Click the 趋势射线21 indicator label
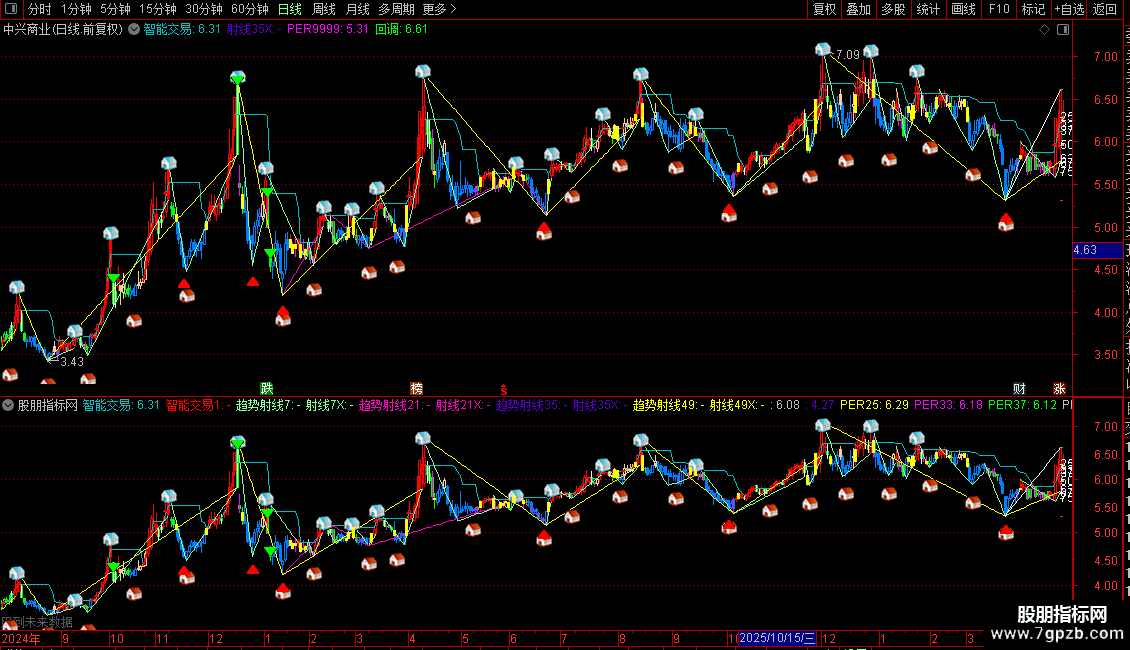Screen dimensions: 1130x650 (394, 406)
